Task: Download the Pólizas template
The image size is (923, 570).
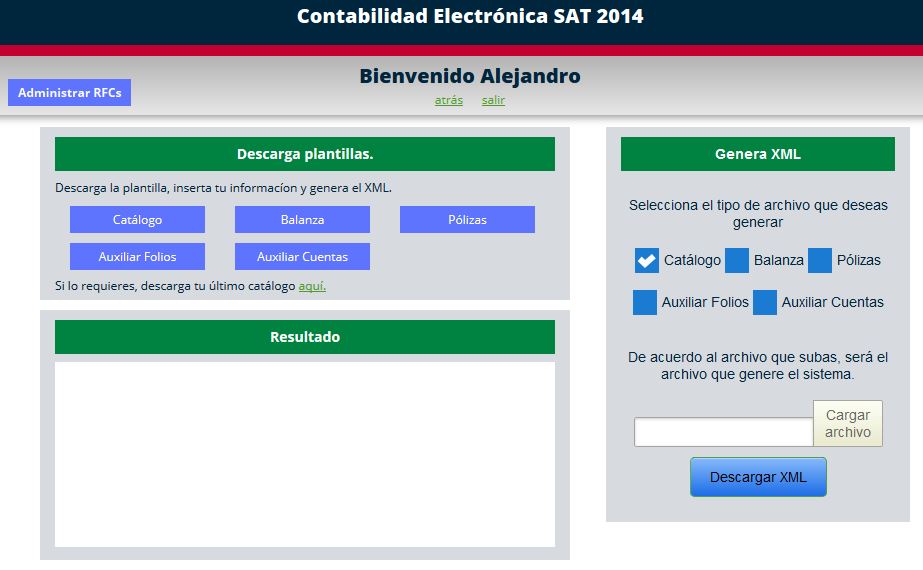Action: [x=467, y=220]
